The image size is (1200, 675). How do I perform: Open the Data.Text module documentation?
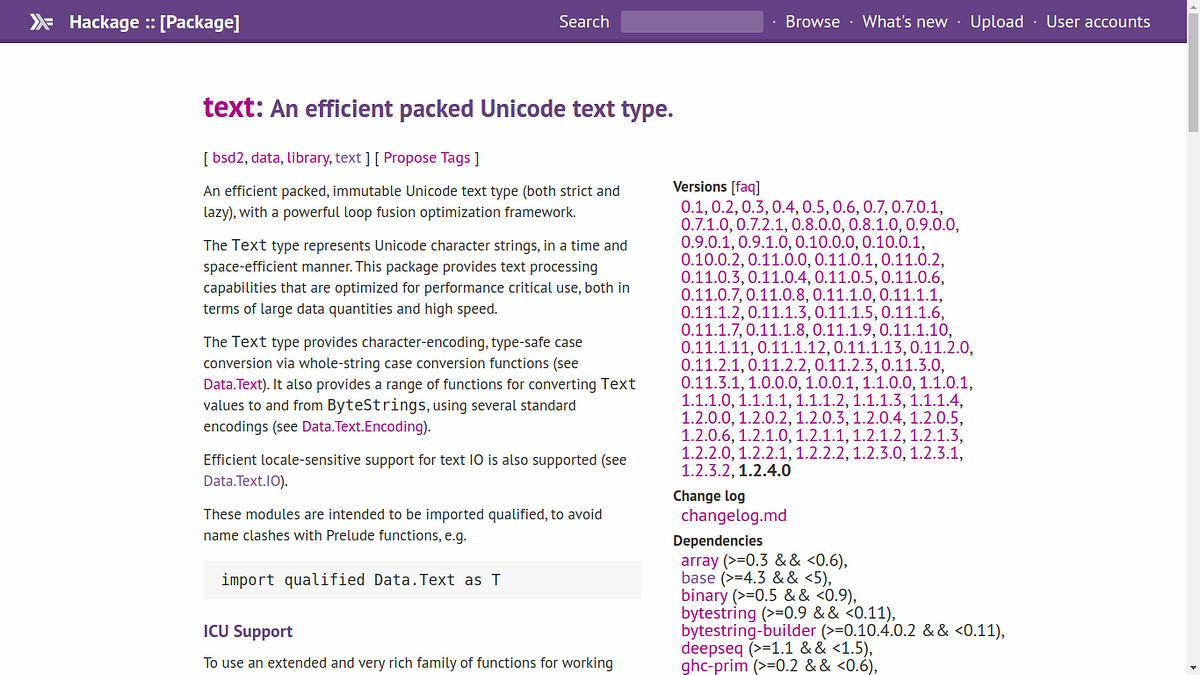tap(232, 384)
